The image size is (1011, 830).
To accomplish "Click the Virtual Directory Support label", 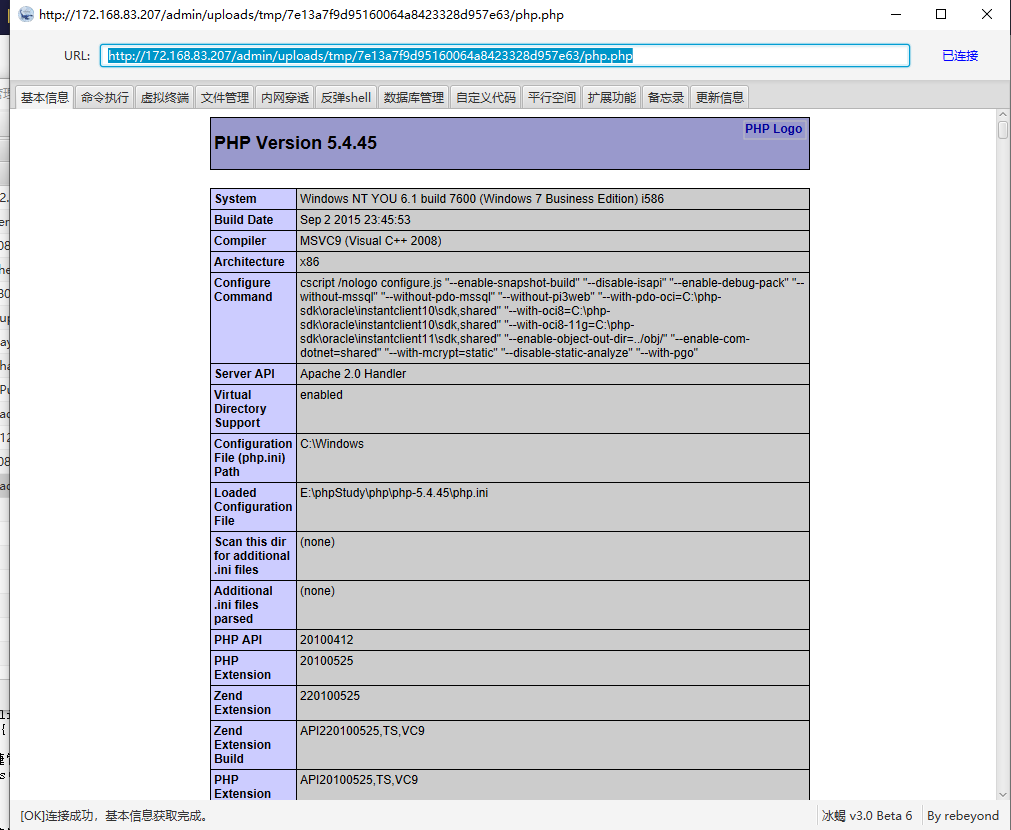I will coord(240,409).
